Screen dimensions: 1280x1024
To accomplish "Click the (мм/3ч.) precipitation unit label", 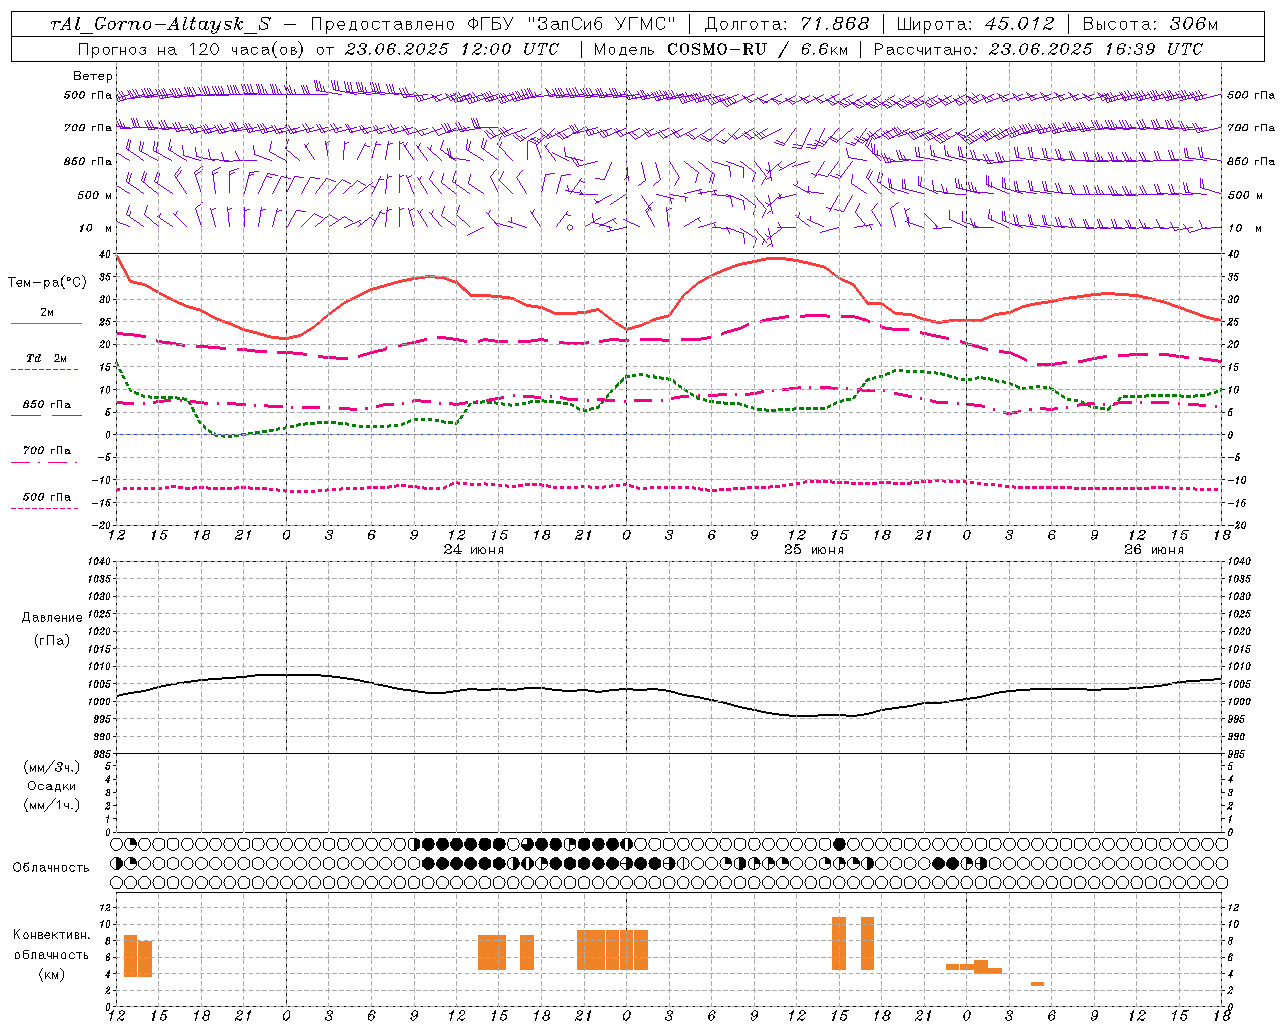I will click(52, 767).
